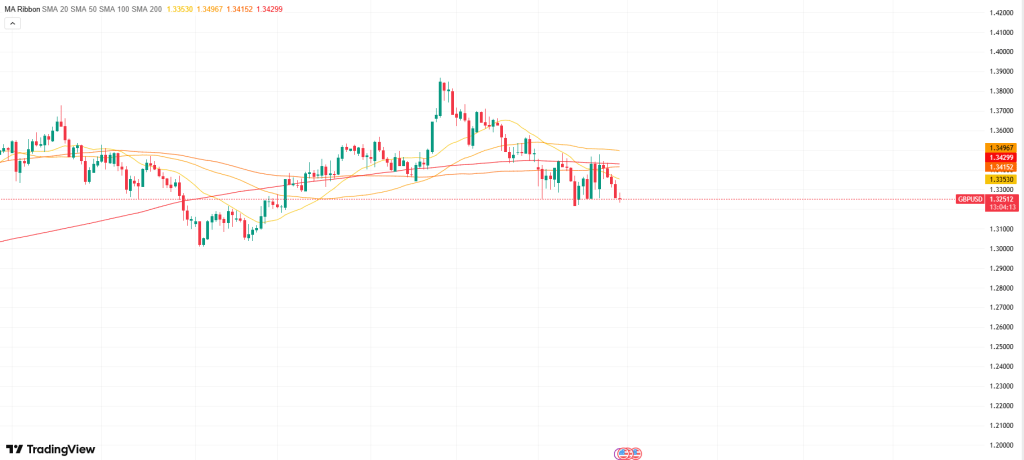Collapse the indicator legend with the chevron button
Screen dimensions: 1024x460
tap(13, 23)
